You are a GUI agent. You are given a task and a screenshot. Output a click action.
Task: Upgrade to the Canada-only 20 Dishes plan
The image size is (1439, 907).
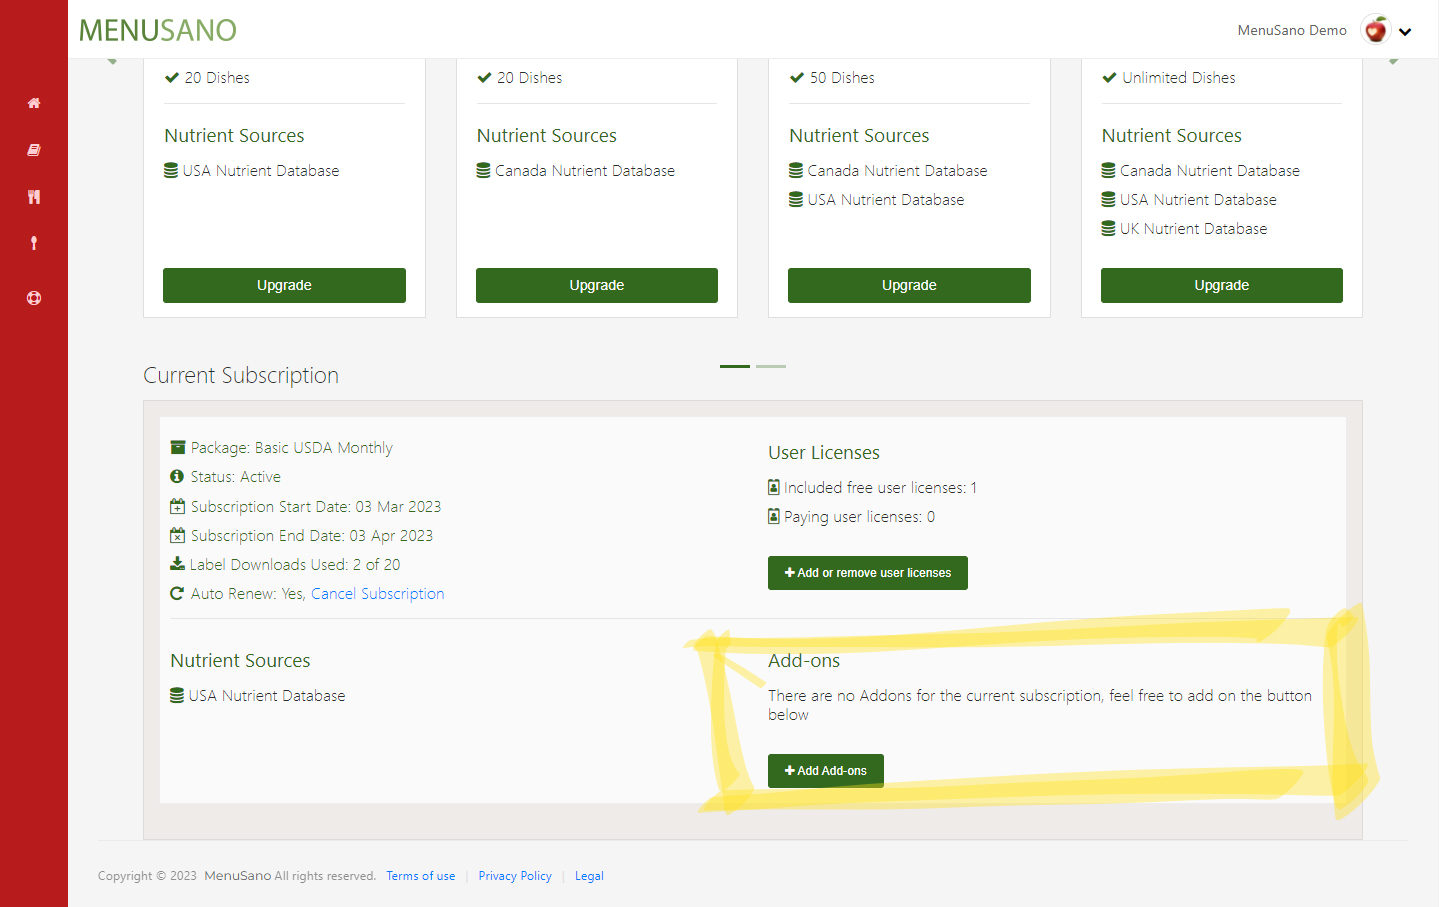coord(597,285)
